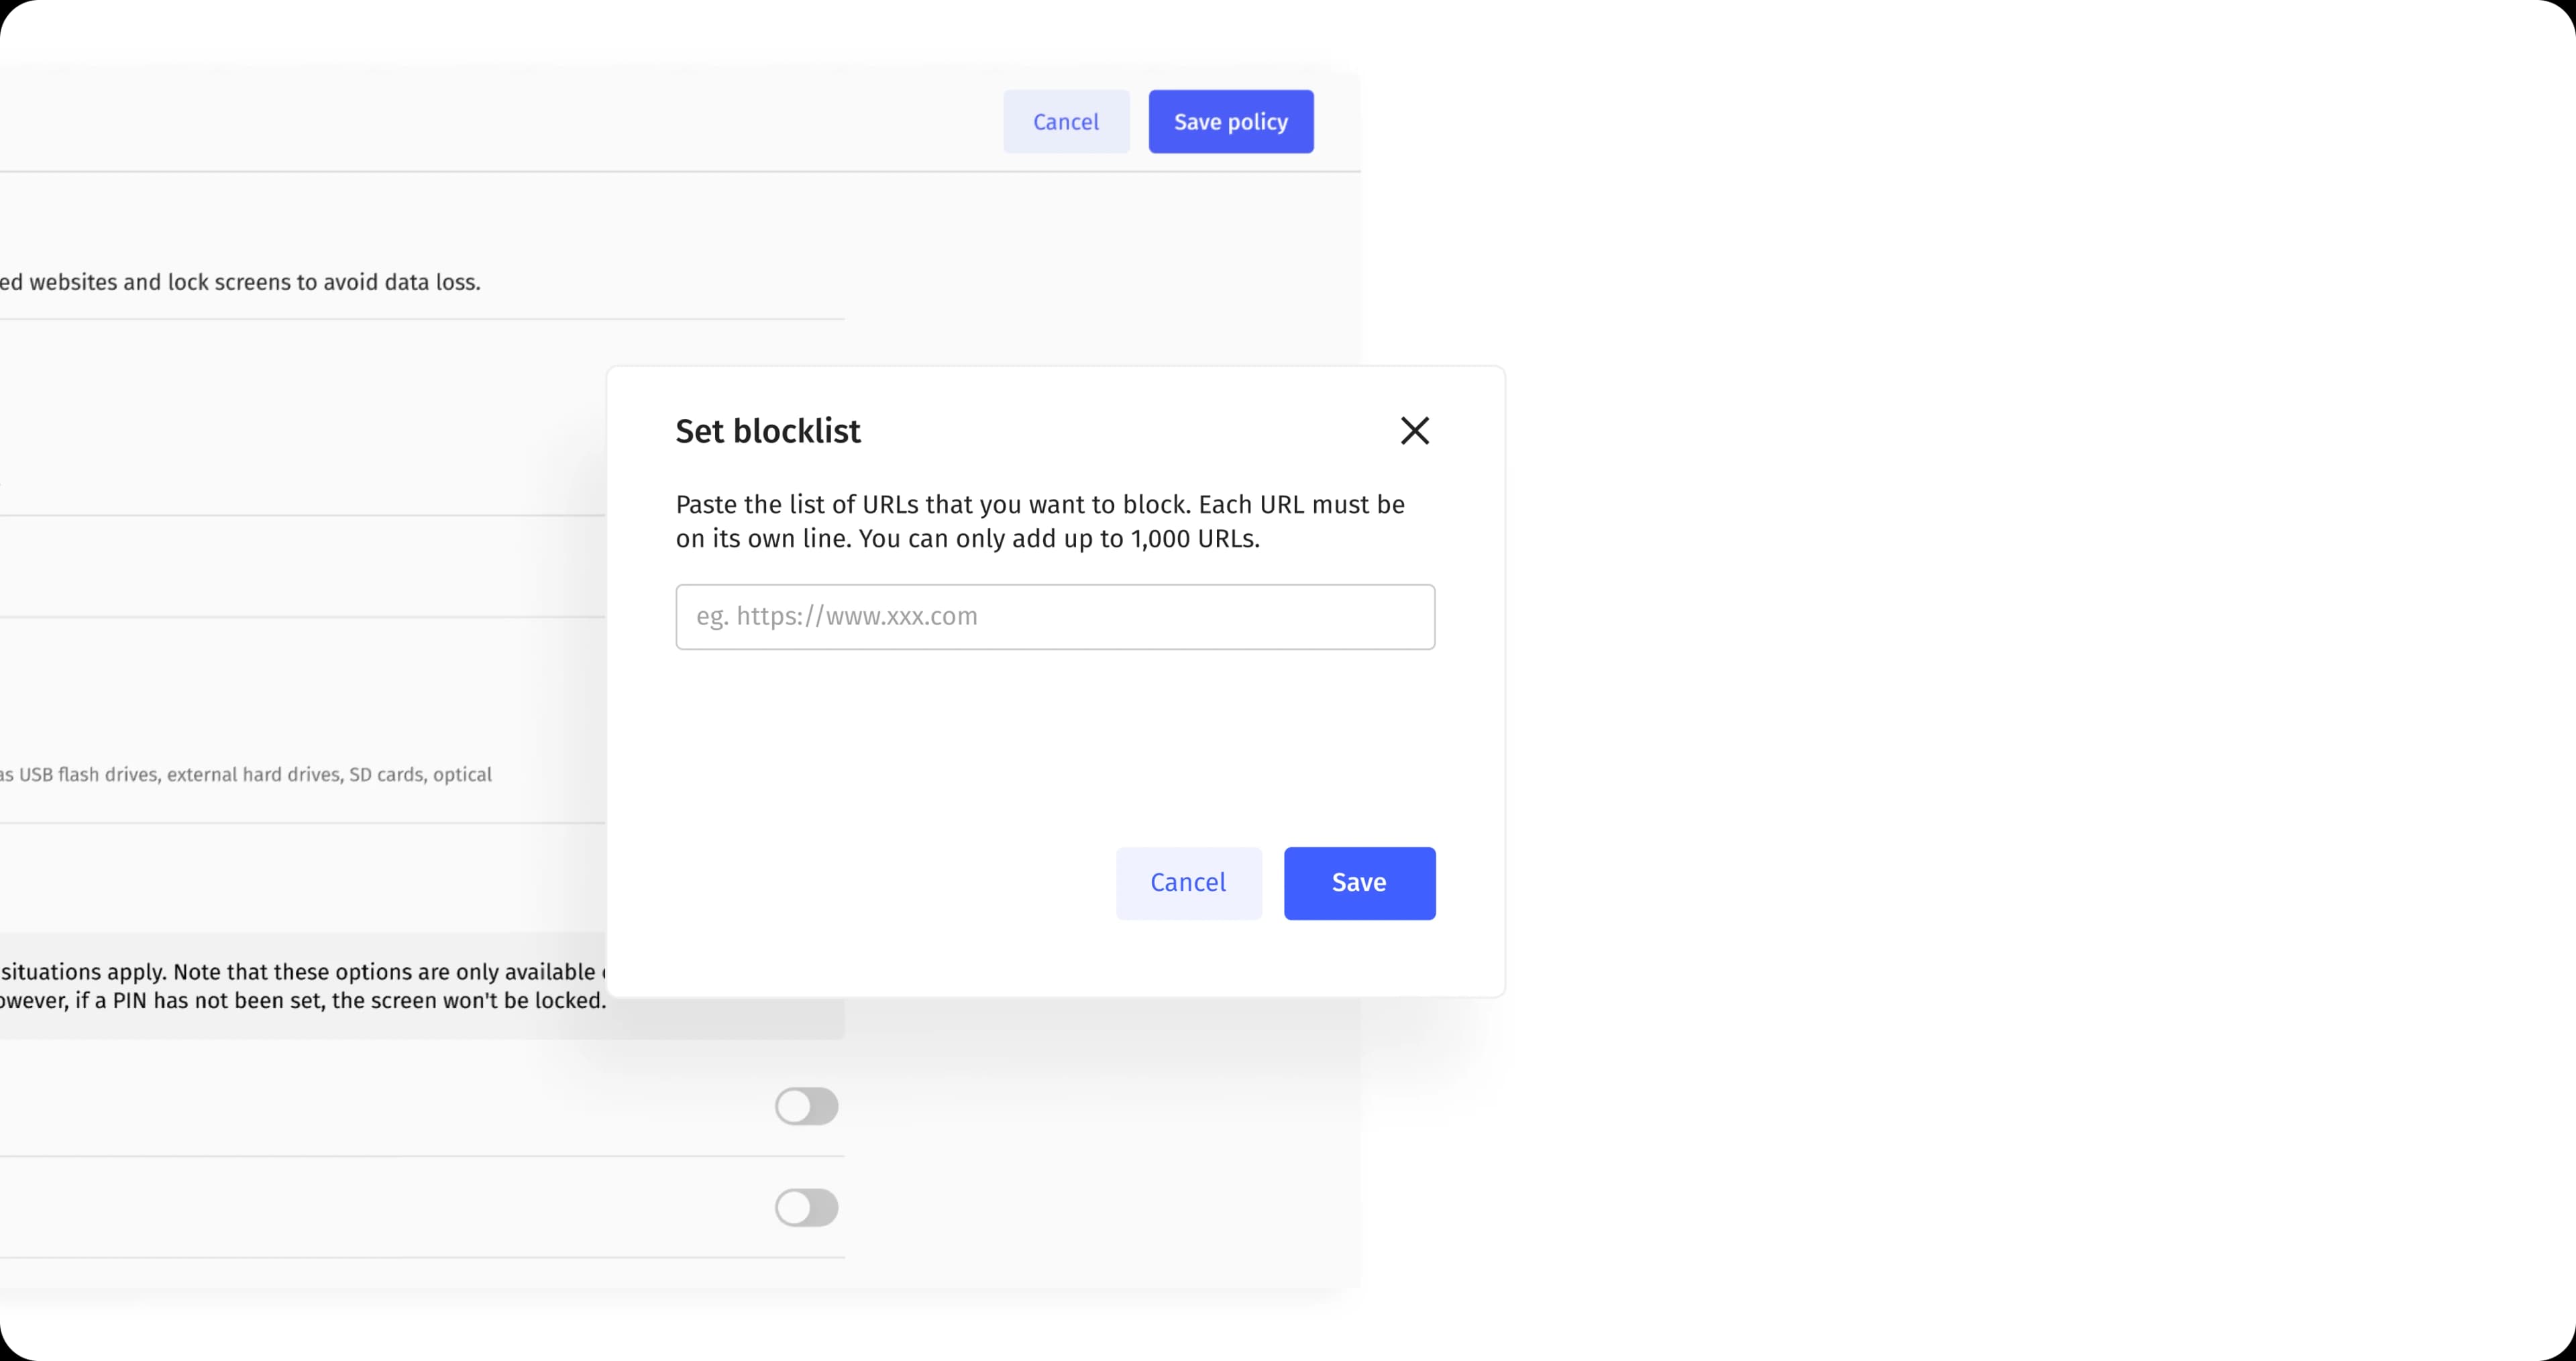Click the "eg. https://www.xxx.com" placeholder text
This screenshot has height=1361, width=2576.
(x=837, y=616)
